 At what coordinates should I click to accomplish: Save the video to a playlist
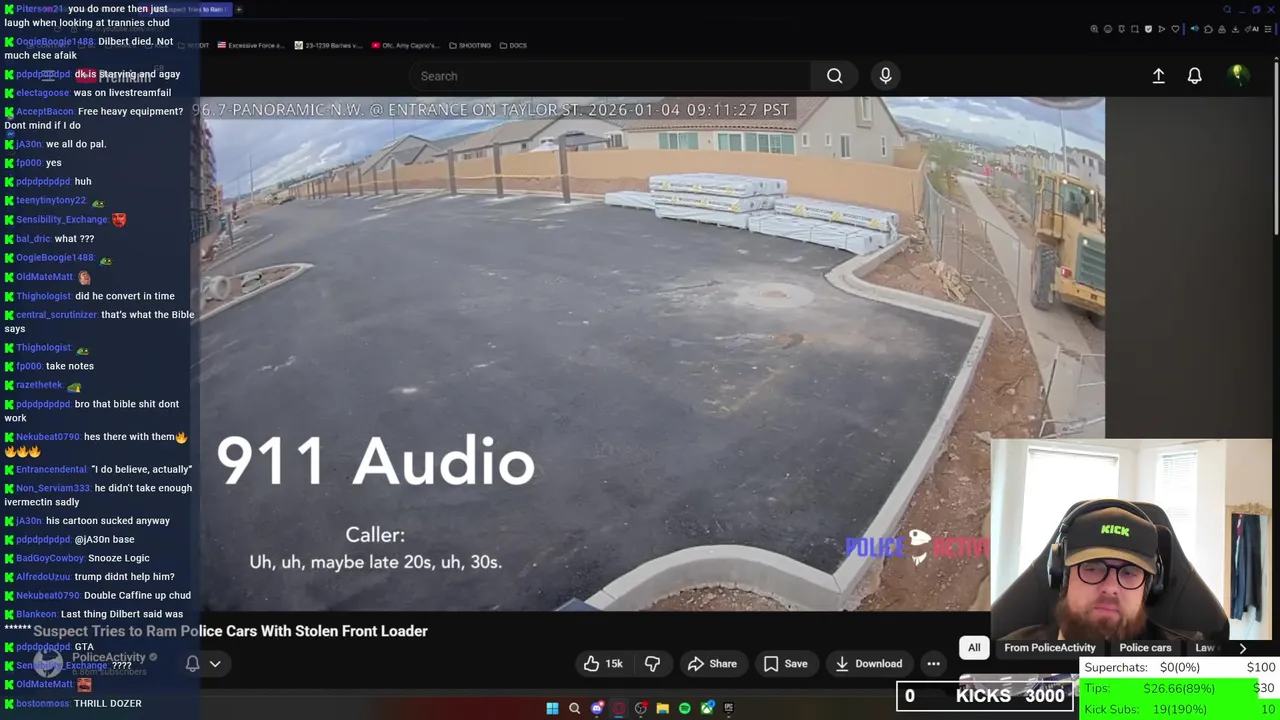coord(785,664)
